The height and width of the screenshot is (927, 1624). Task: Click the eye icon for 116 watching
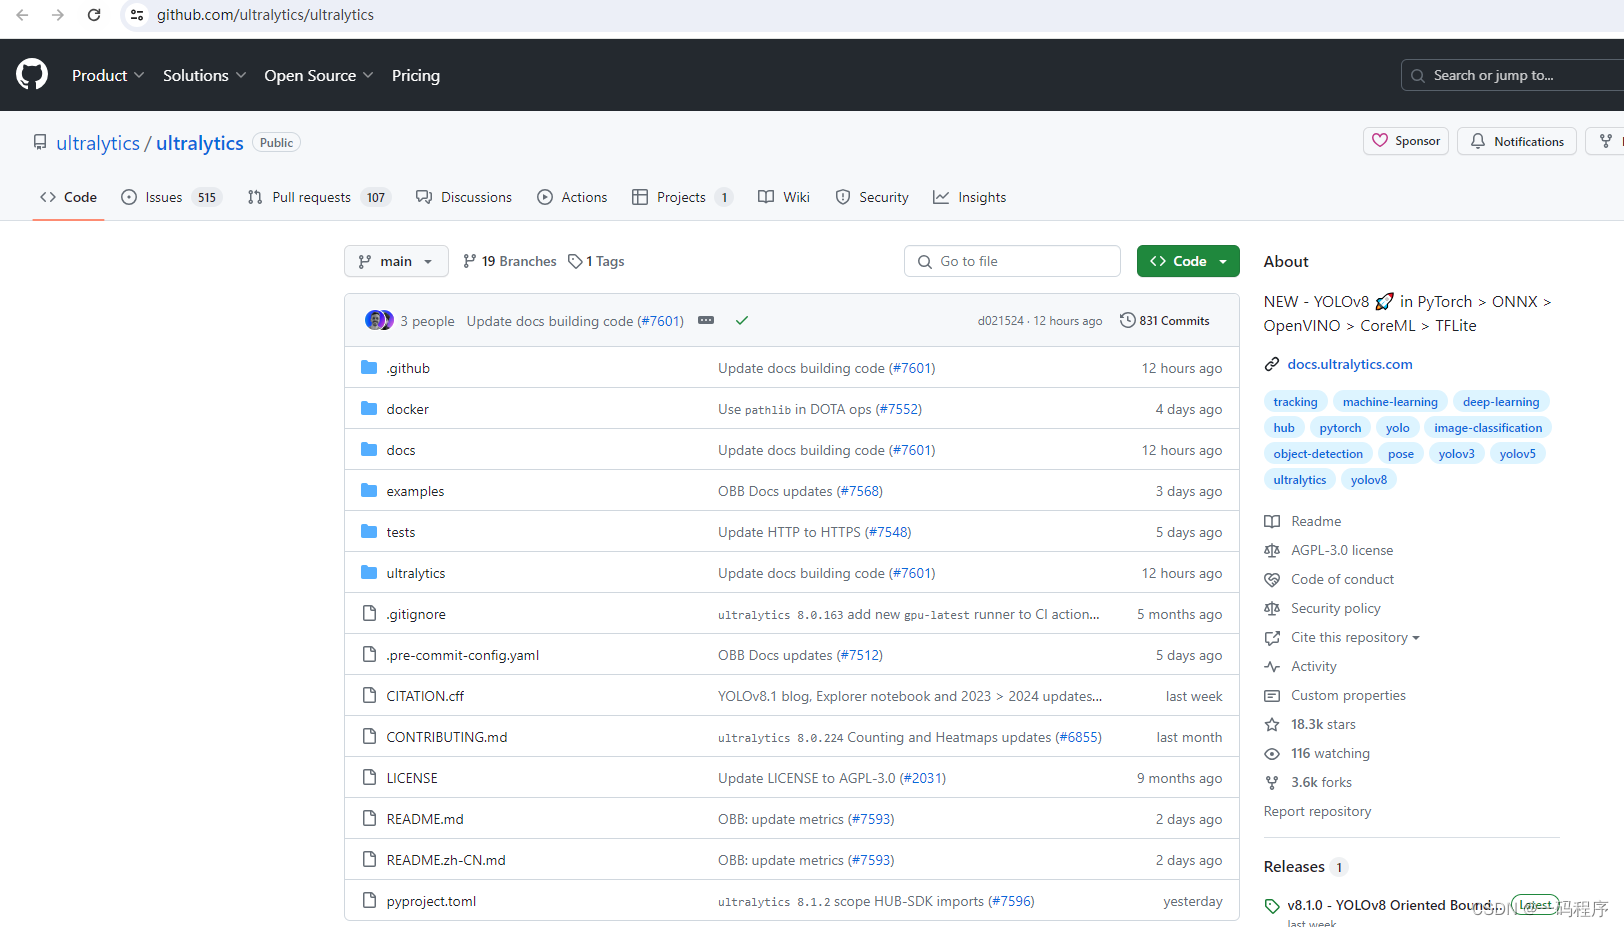[1272, 753]
